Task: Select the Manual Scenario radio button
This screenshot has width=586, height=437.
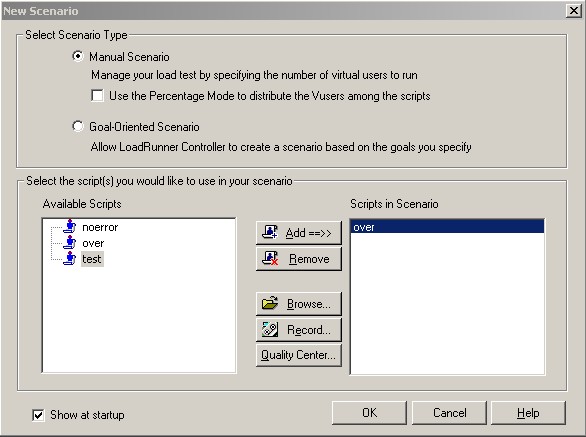Action: click(78, 56)
